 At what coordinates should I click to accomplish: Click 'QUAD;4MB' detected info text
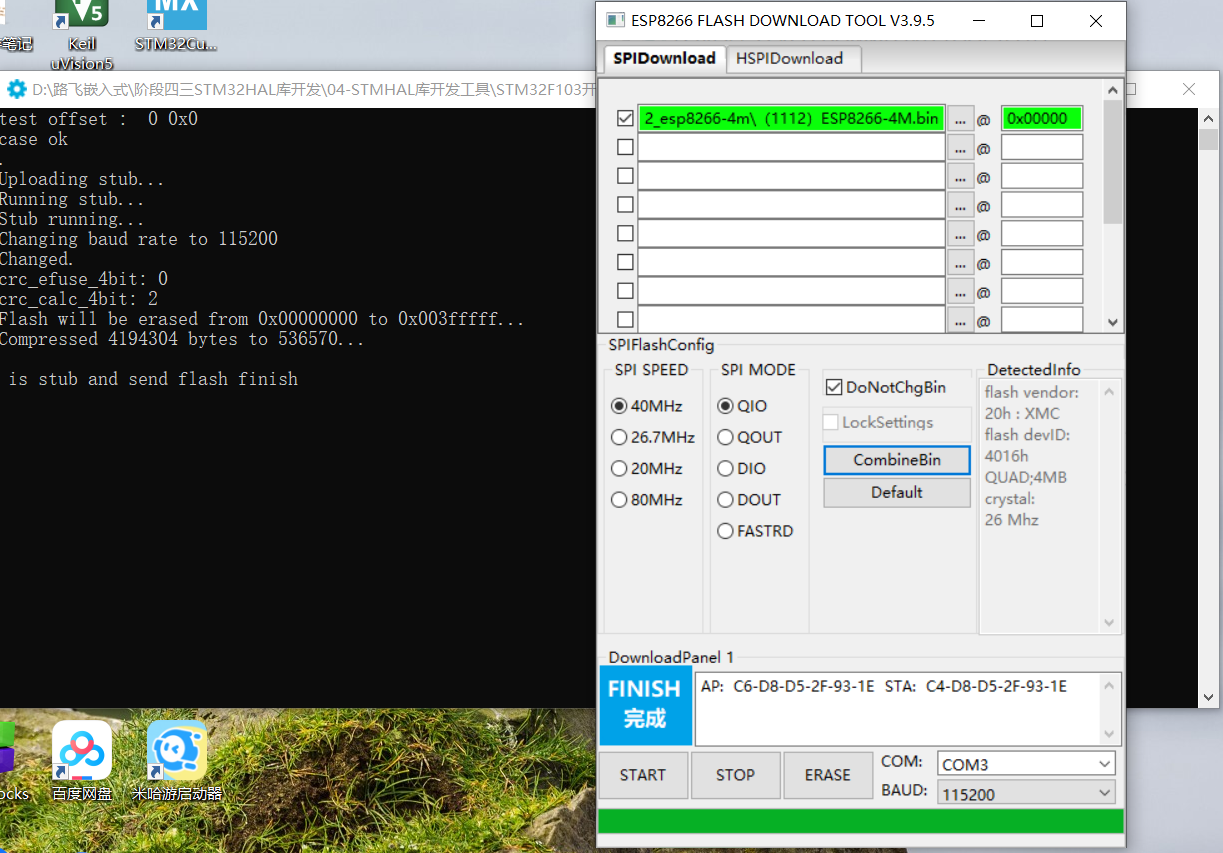coord(1025,477)
